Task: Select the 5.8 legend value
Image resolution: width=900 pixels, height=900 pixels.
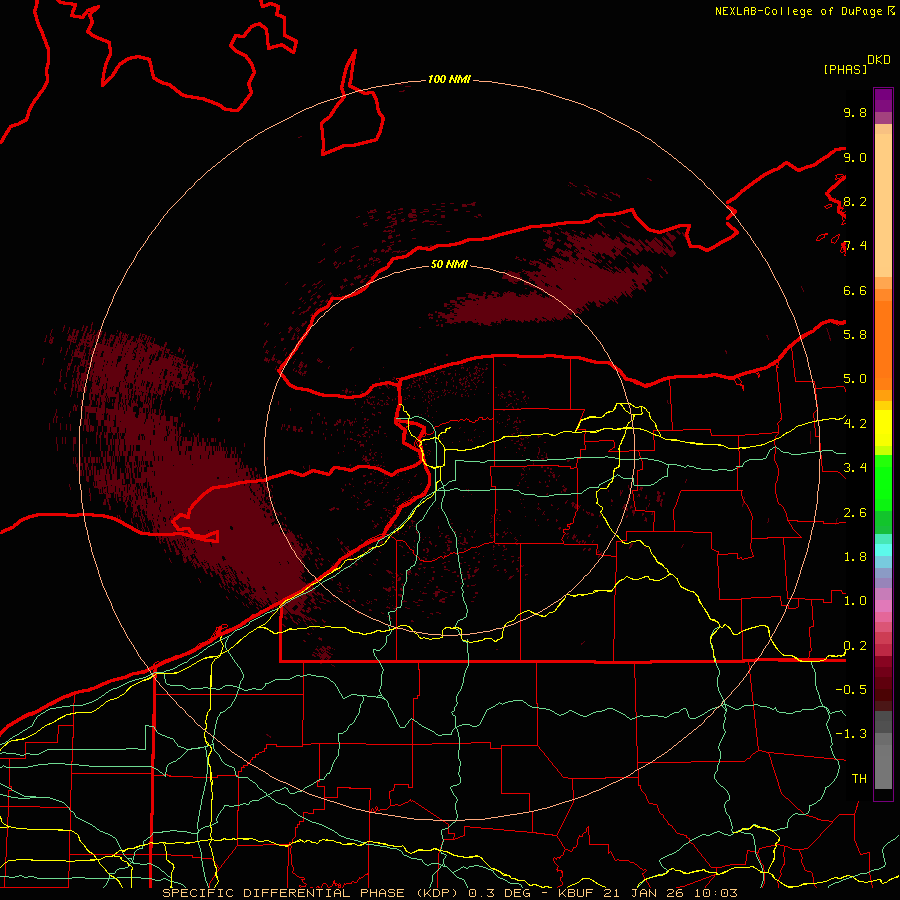Action: (x=855, y=335)
